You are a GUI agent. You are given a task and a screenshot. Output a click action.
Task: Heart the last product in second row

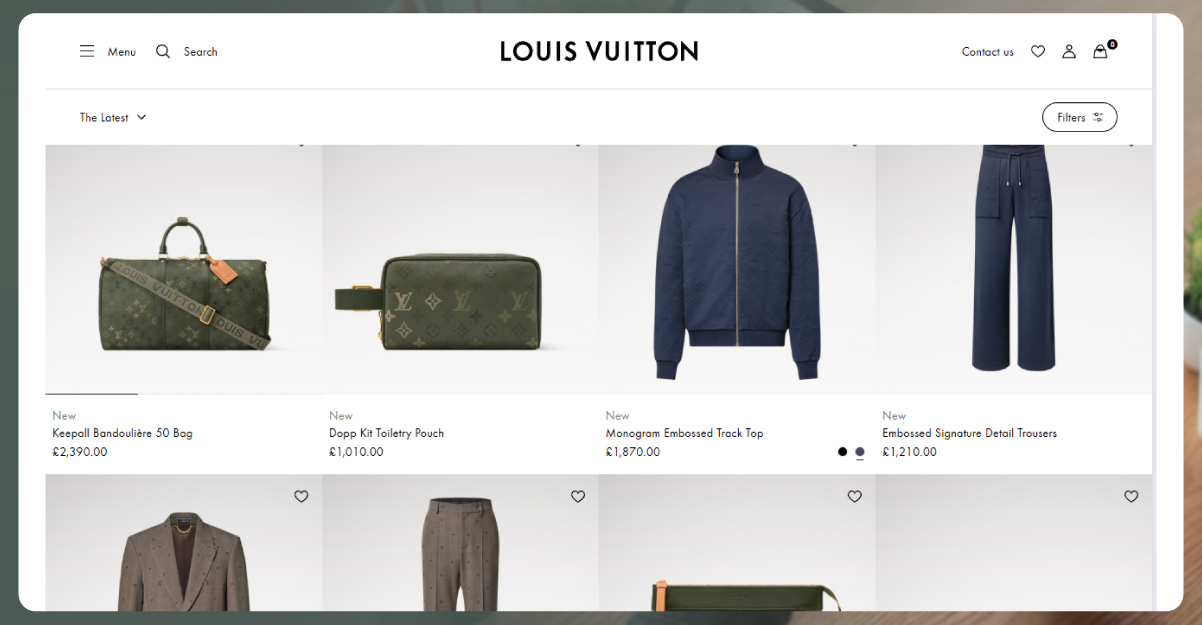[1131, 496]
